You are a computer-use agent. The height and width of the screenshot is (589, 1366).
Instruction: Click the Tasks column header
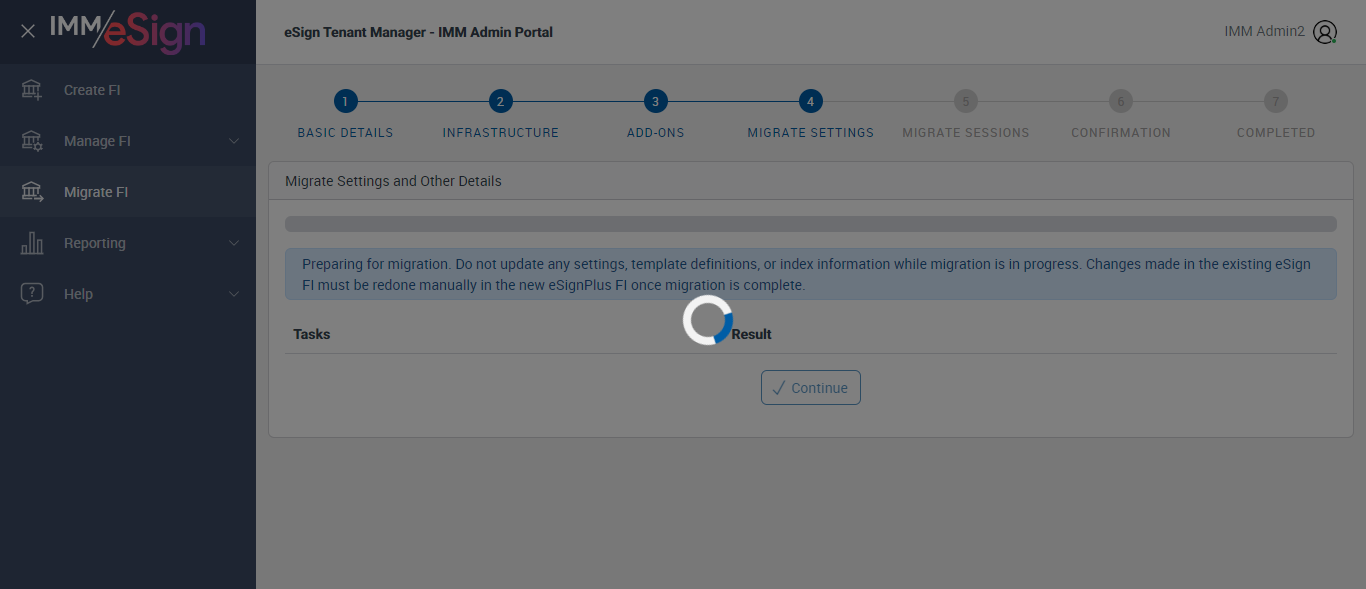tap(312, 334)
